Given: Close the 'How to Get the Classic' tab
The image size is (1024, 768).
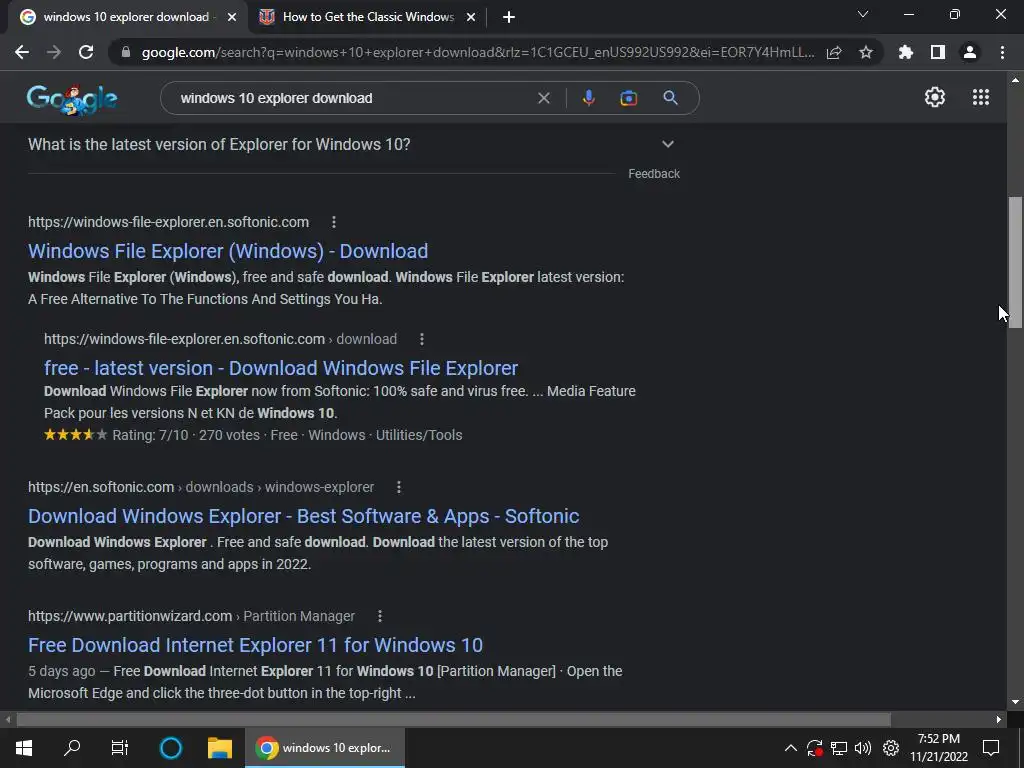Looking at the screenshot, I should click(471, 18).
